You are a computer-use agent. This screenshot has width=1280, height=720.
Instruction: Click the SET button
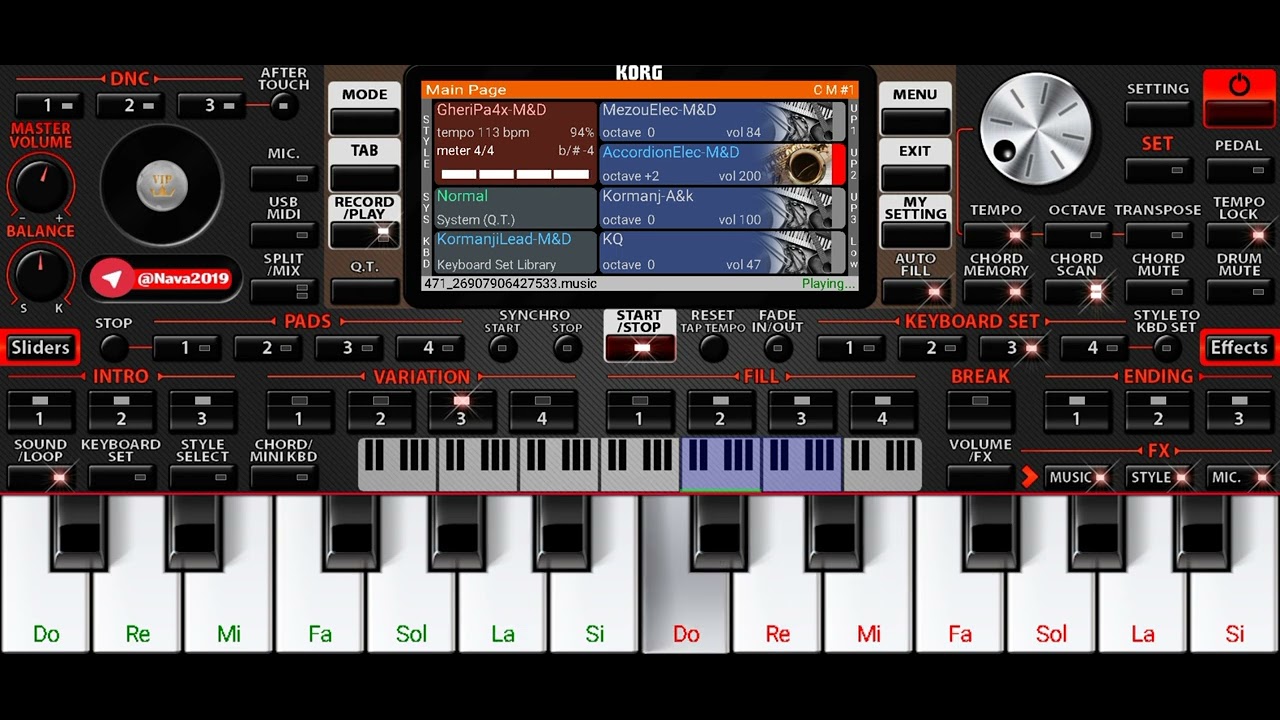[1158, 170]
